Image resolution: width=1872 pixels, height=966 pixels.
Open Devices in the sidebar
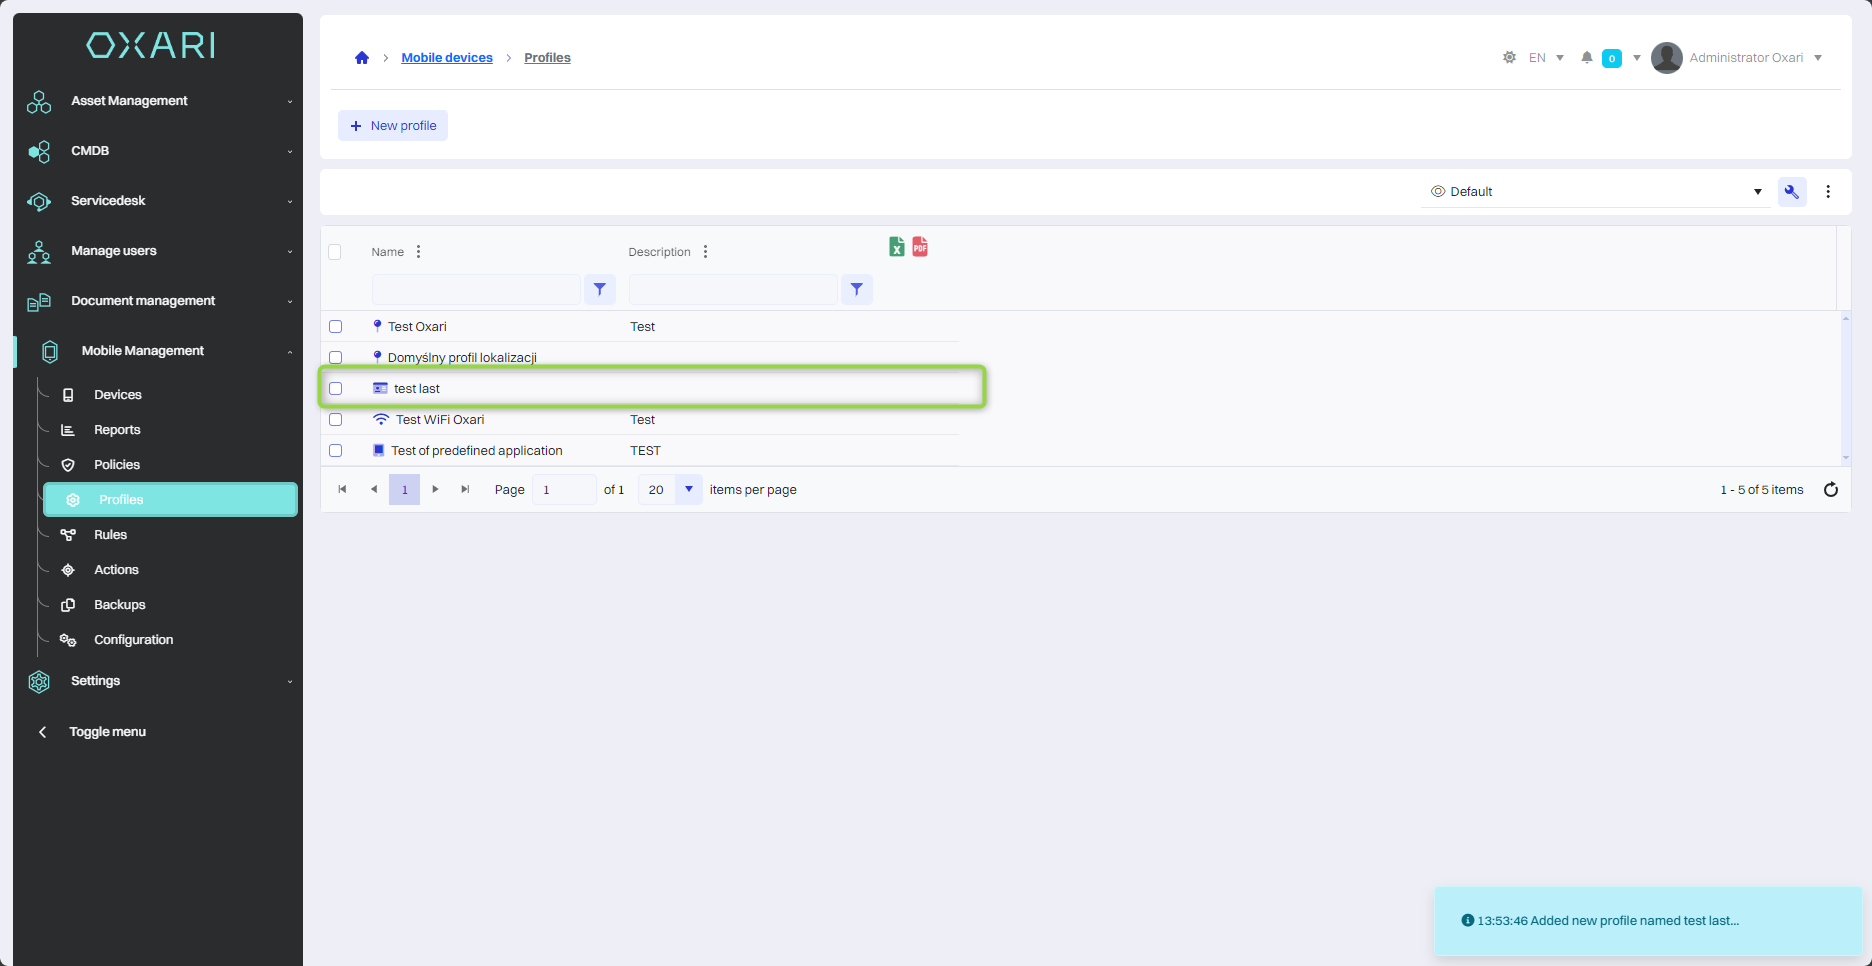pyautogui.click(x=117, y=395)
